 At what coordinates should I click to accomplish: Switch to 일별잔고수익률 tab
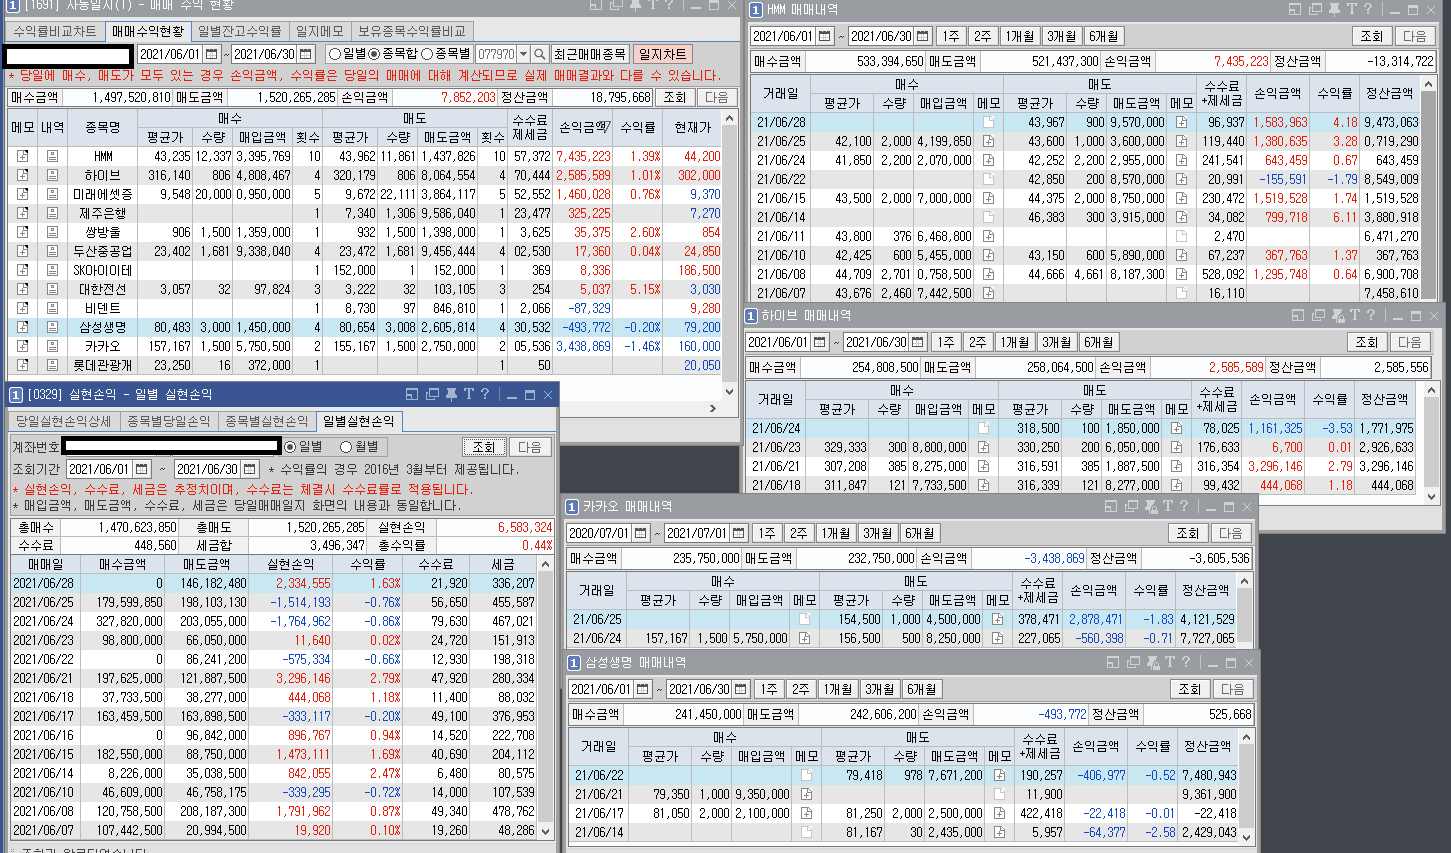(x=239, y=31)
